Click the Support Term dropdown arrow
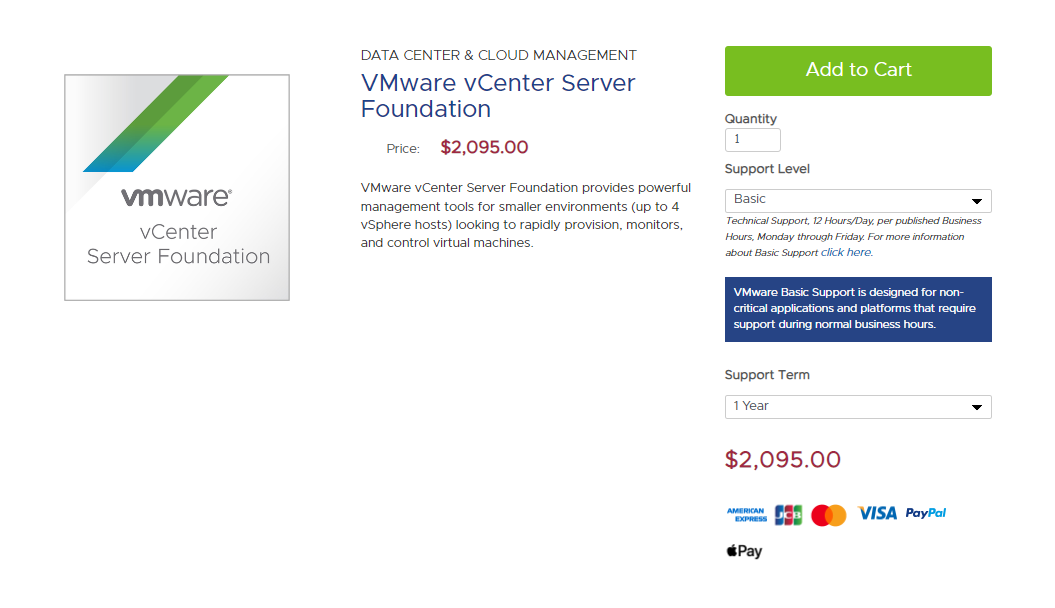 click(x=977, y=408)
